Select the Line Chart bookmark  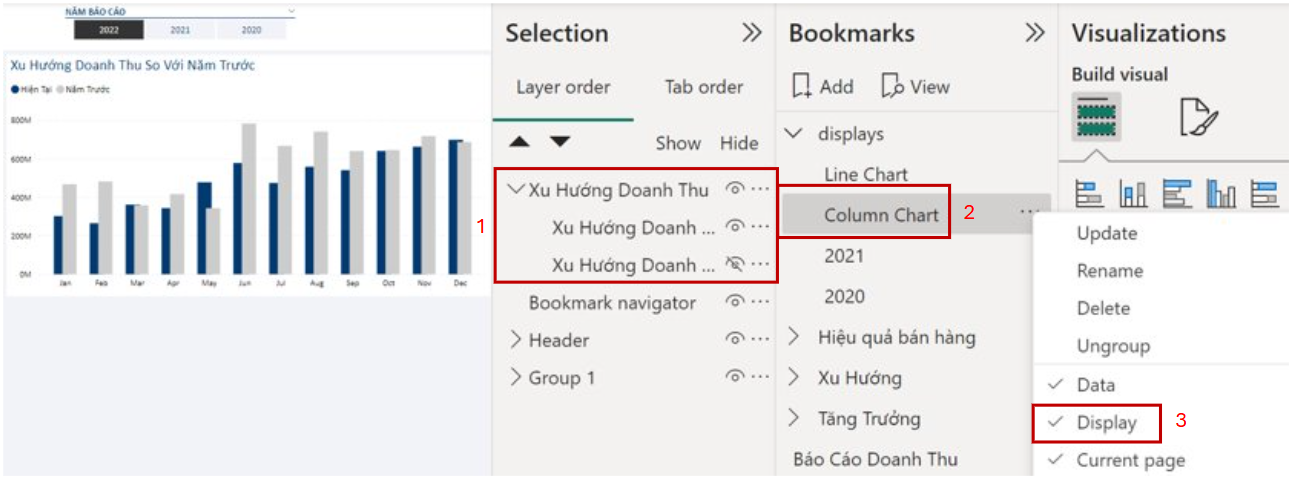tap(866, 174)
